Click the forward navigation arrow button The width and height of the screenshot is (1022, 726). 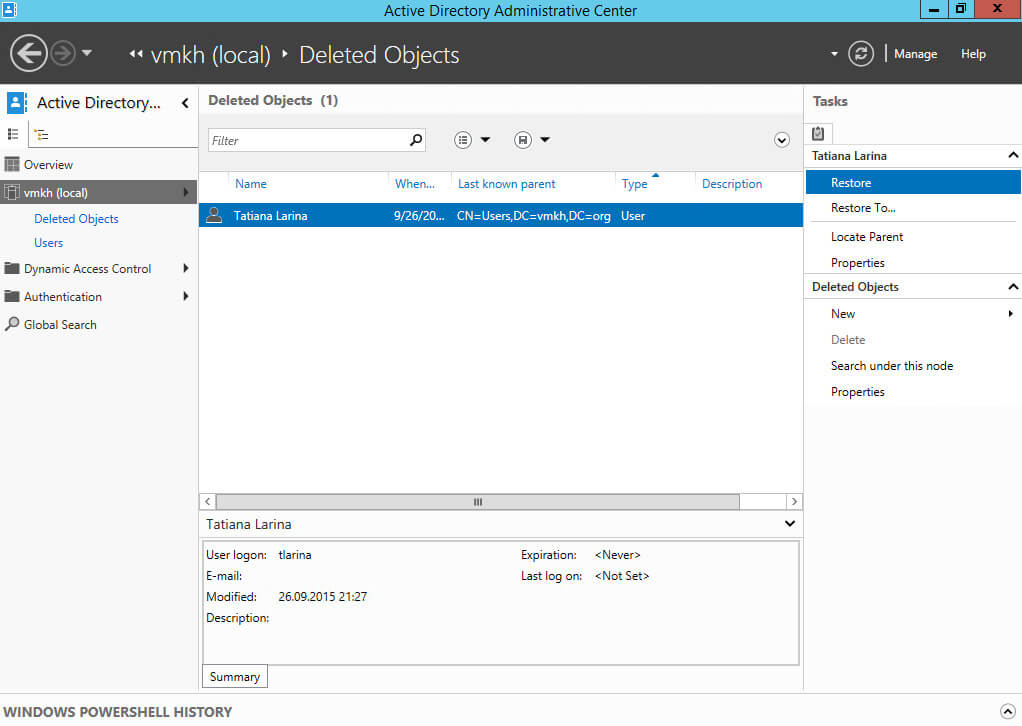(x=63, y=53)
